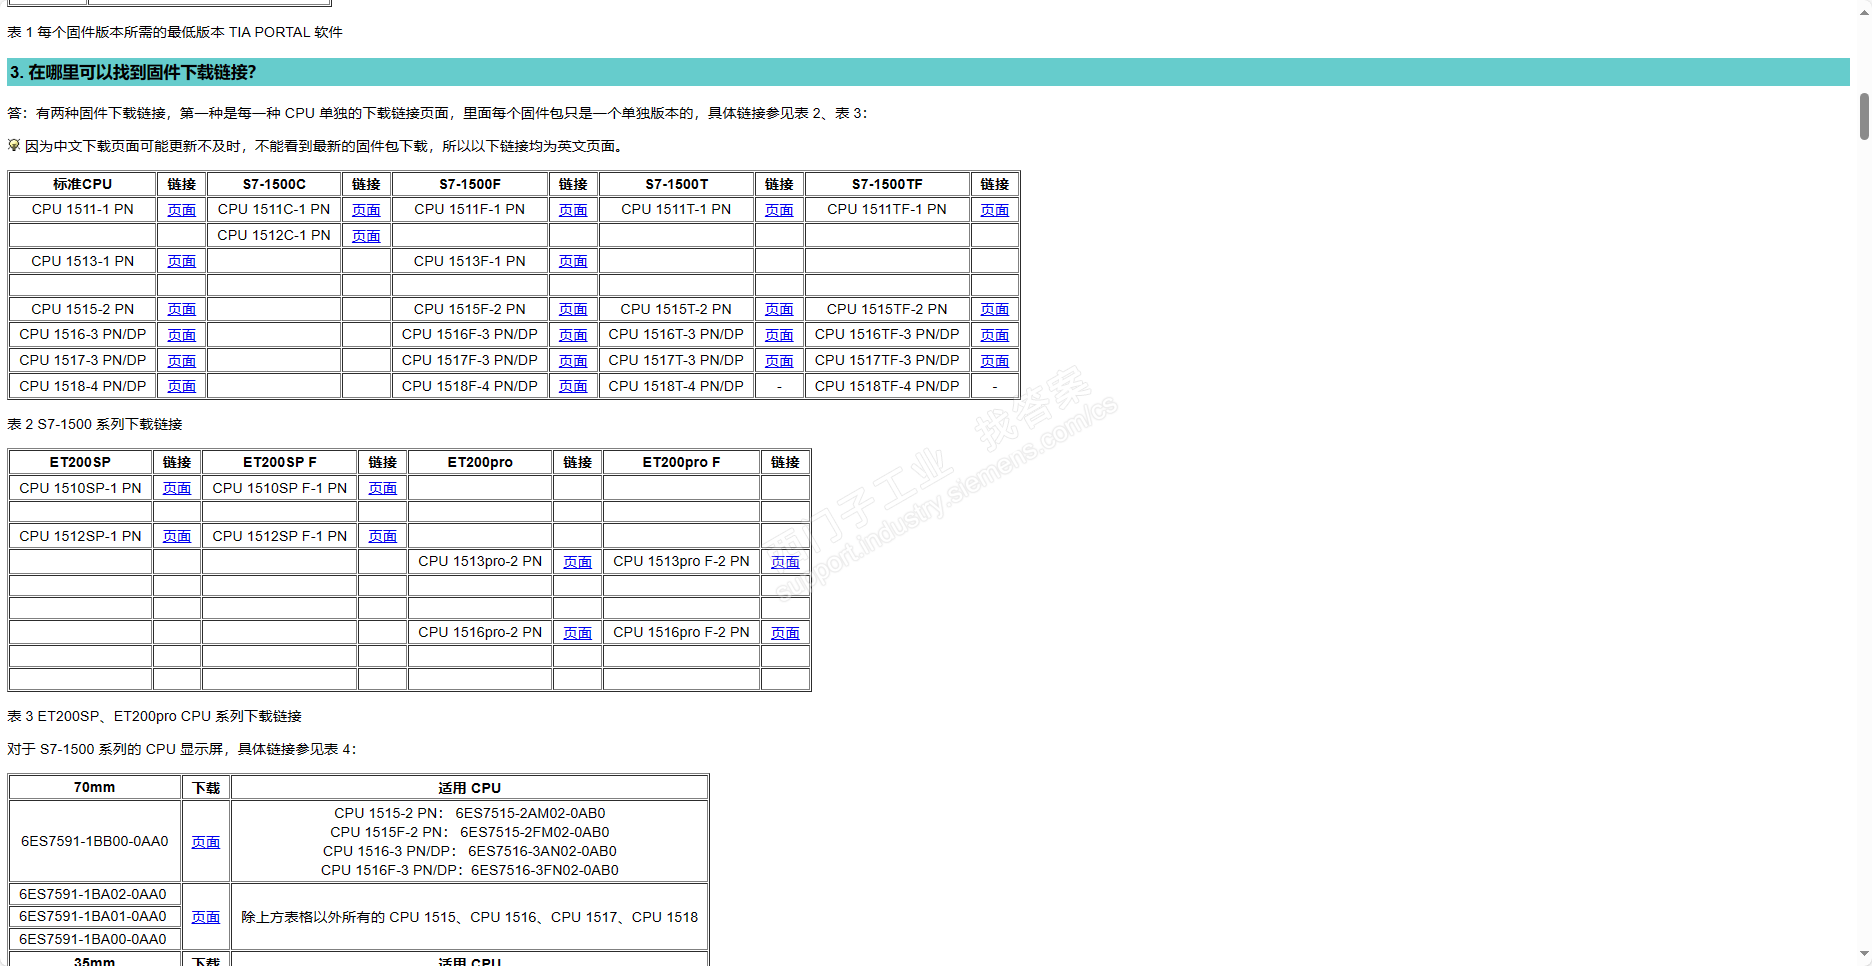
Task: Click the scrollbar down arrow
Action: pos(1864,954)
